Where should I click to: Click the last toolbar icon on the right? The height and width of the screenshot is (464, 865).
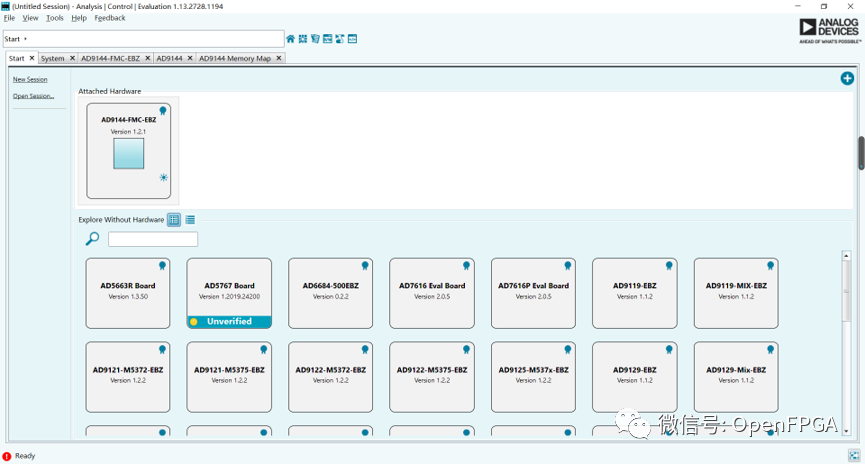(353, 39)
